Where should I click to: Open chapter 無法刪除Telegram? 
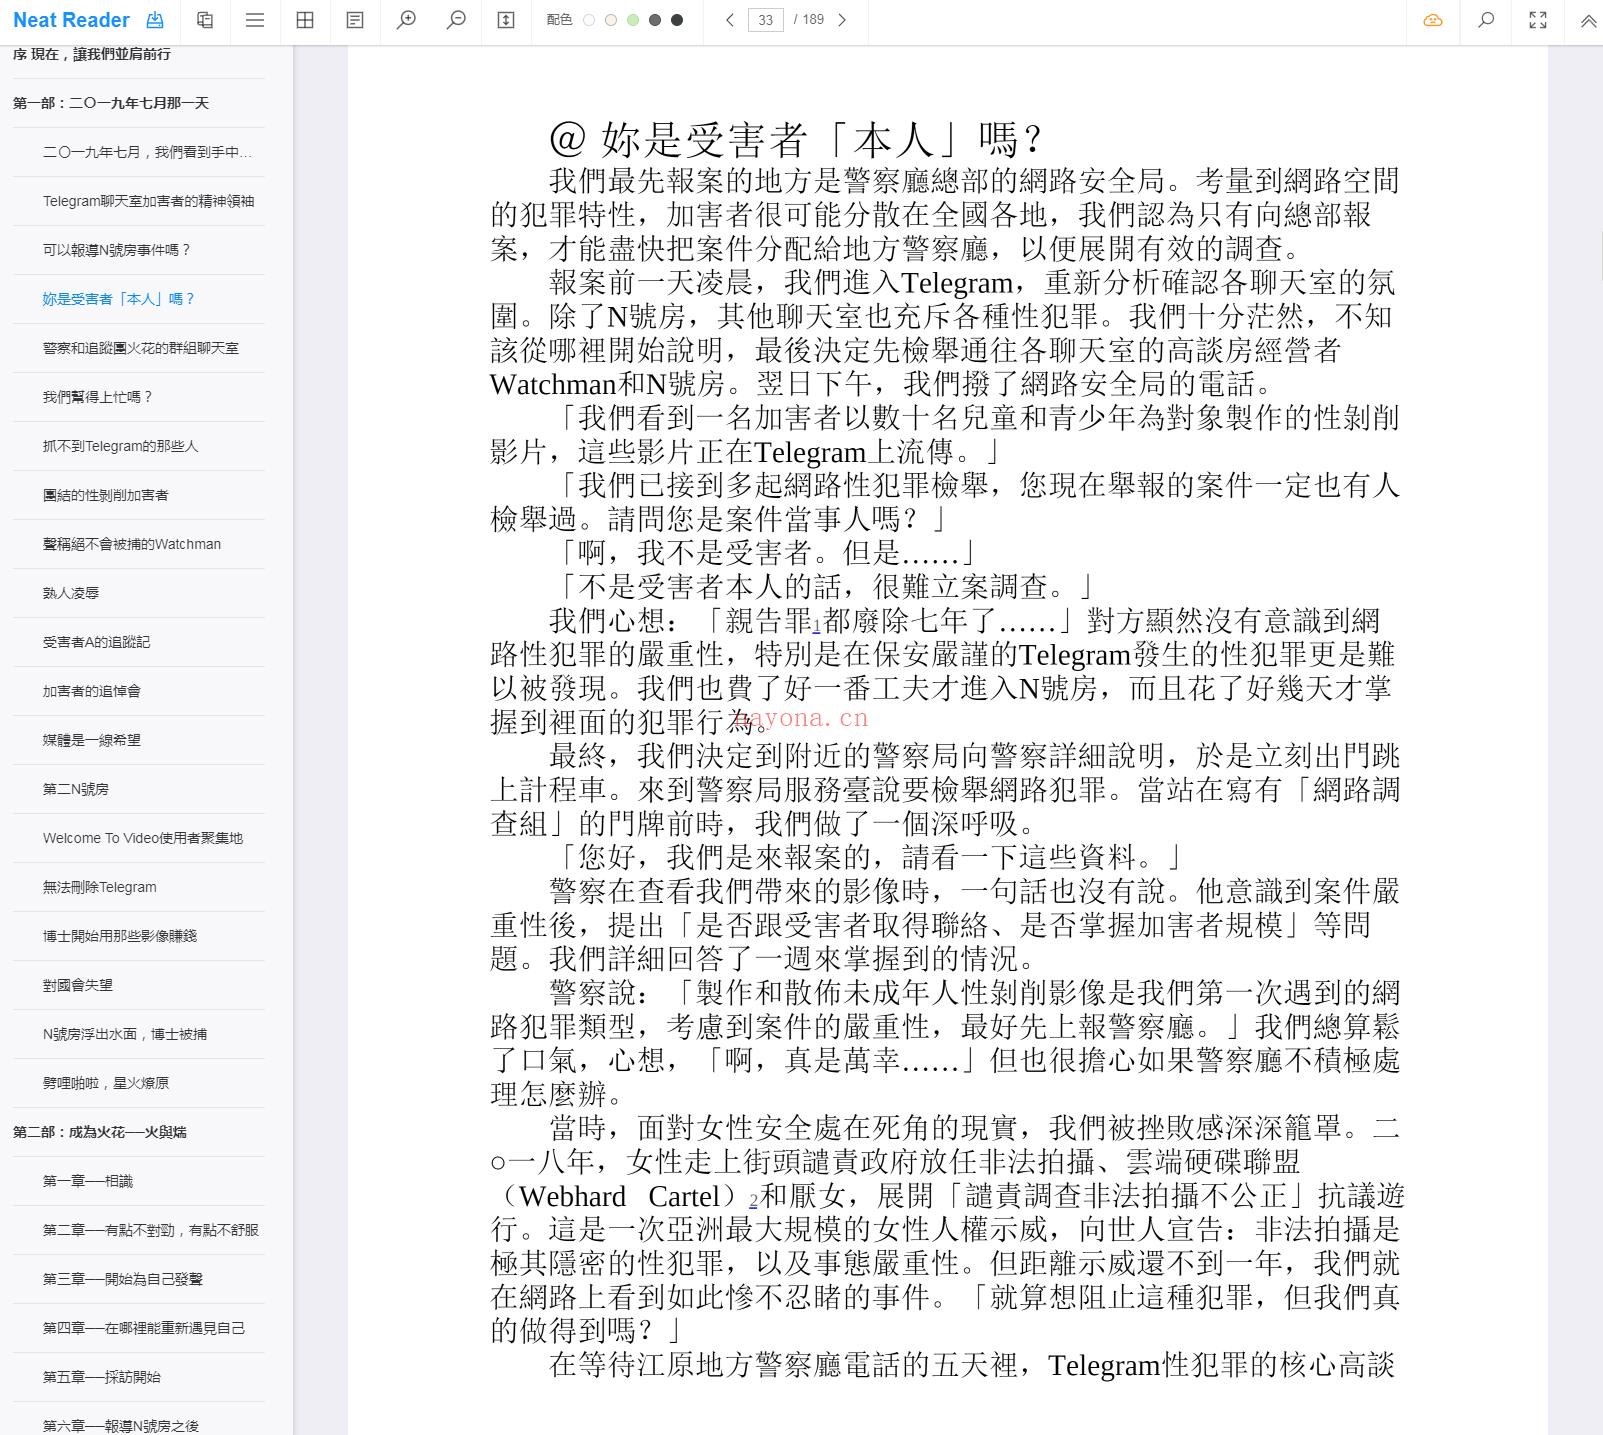coord(99,887)
